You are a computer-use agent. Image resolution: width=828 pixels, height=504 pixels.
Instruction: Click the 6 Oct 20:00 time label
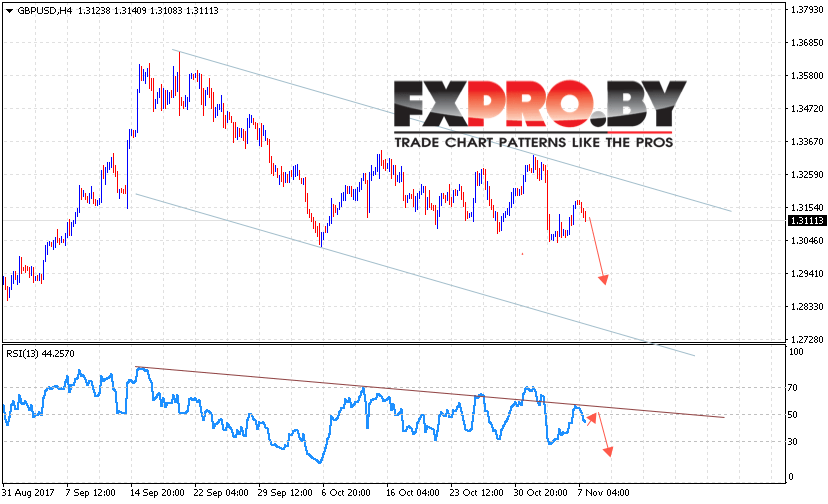pos(346,492)
